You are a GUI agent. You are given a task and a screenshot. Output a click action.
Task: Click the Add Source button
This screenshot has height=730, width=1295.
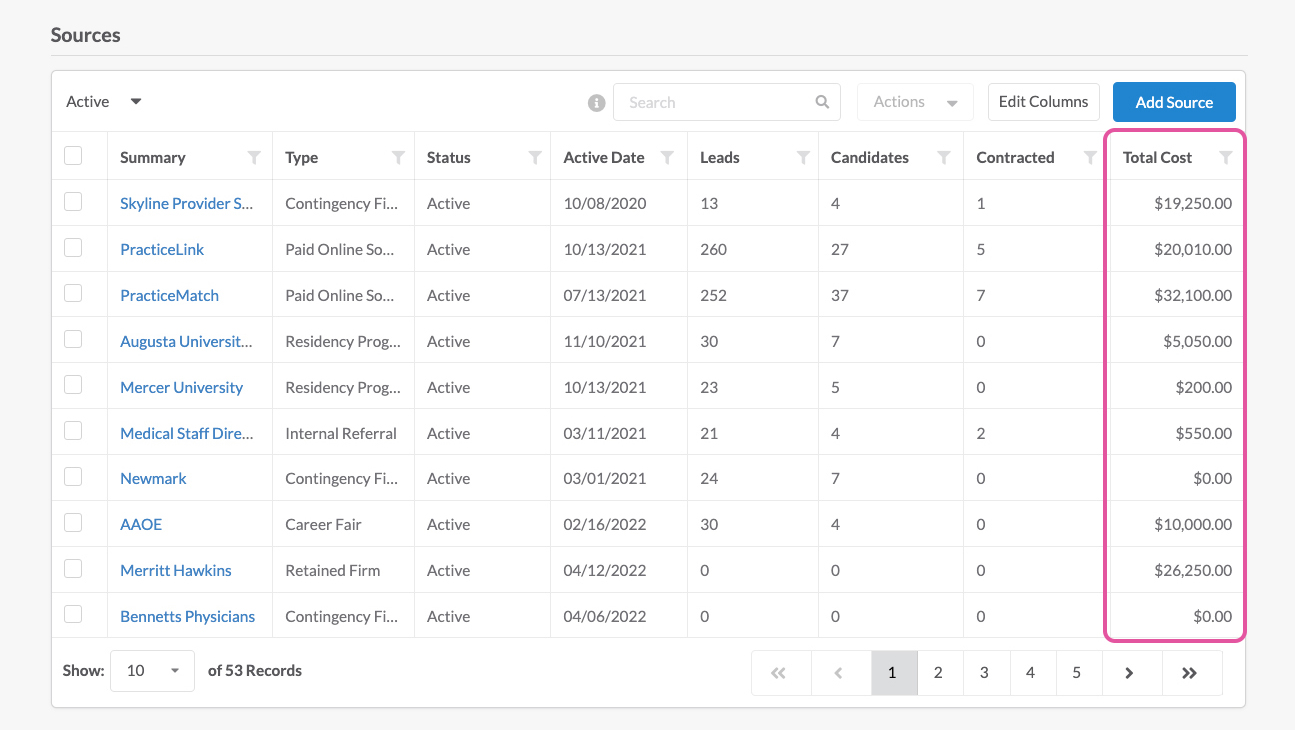[x=1174, y=102]
